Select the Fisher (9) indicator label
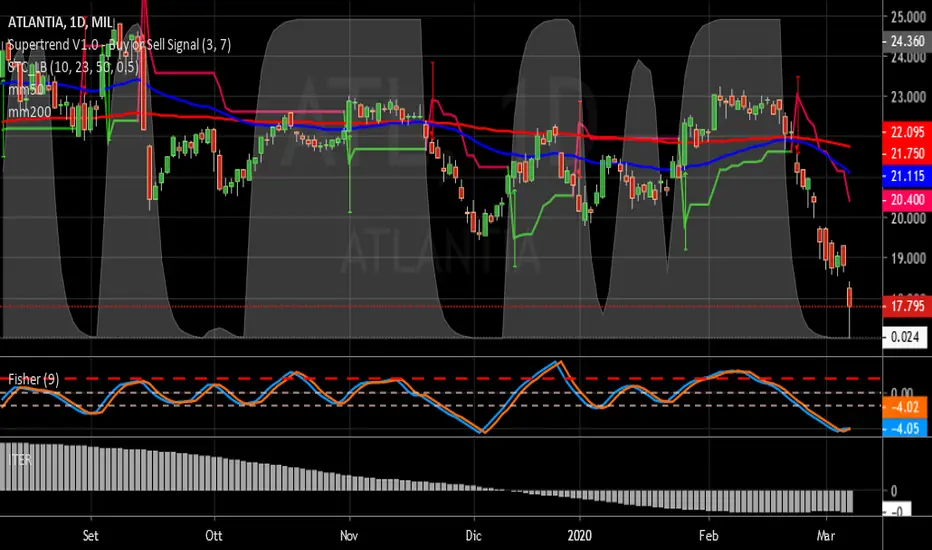Image resolution: width=932 pixels, height=550 pixels. point(33,379)
